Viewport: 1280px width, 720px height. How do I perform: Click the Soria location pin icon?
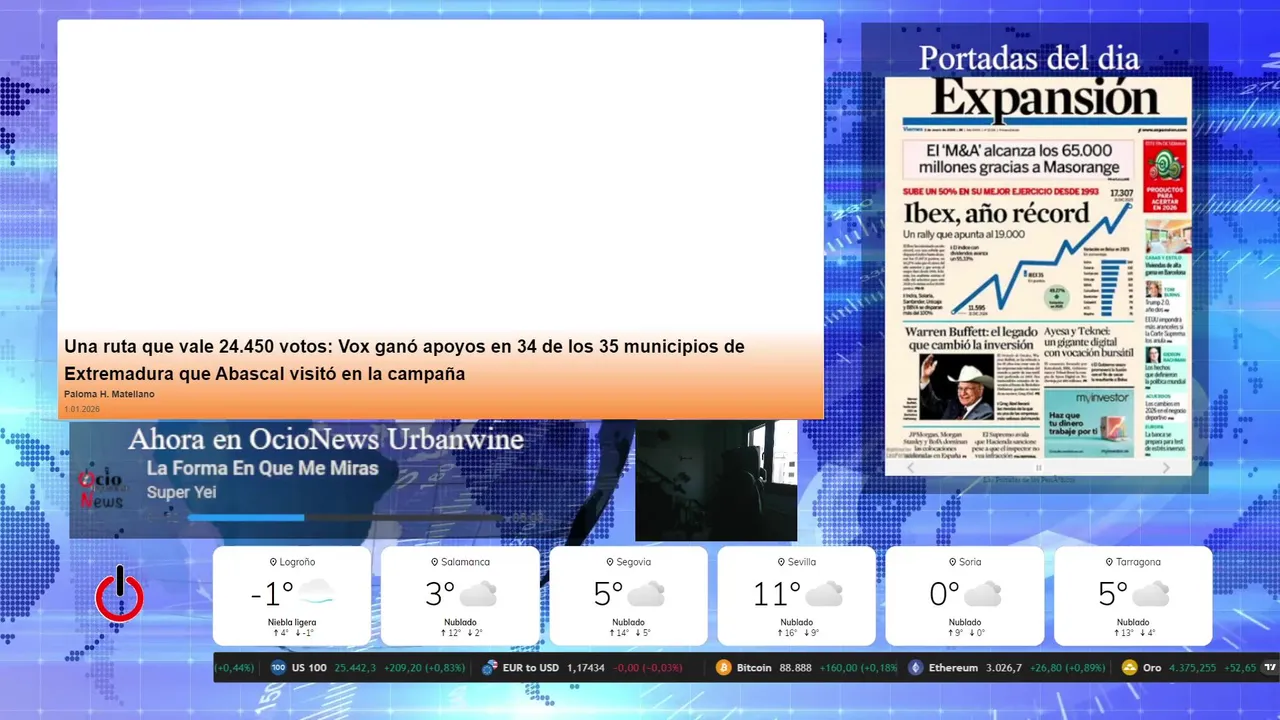[x=952, y=562]
